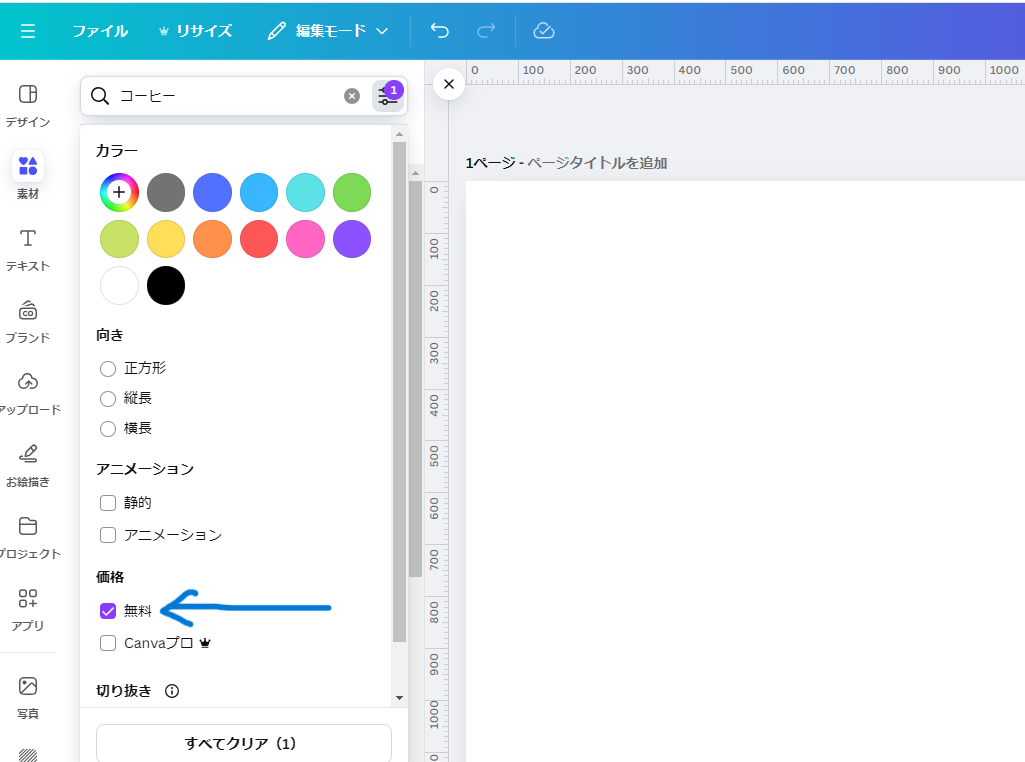Open the テキスト sidebar tab
The image size is (1025, 762).
tap(27, 250)
